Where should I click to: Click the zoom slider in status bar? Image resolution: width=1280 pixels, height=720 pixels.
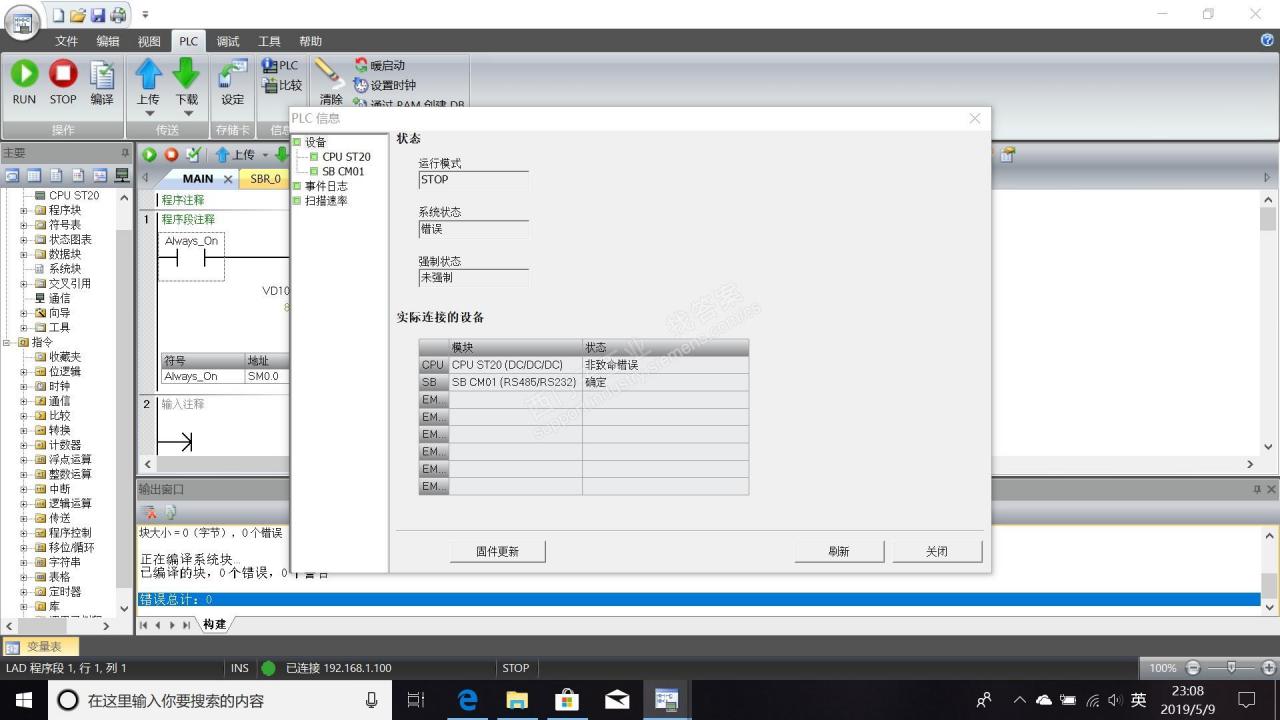[x=1232, y=668]
